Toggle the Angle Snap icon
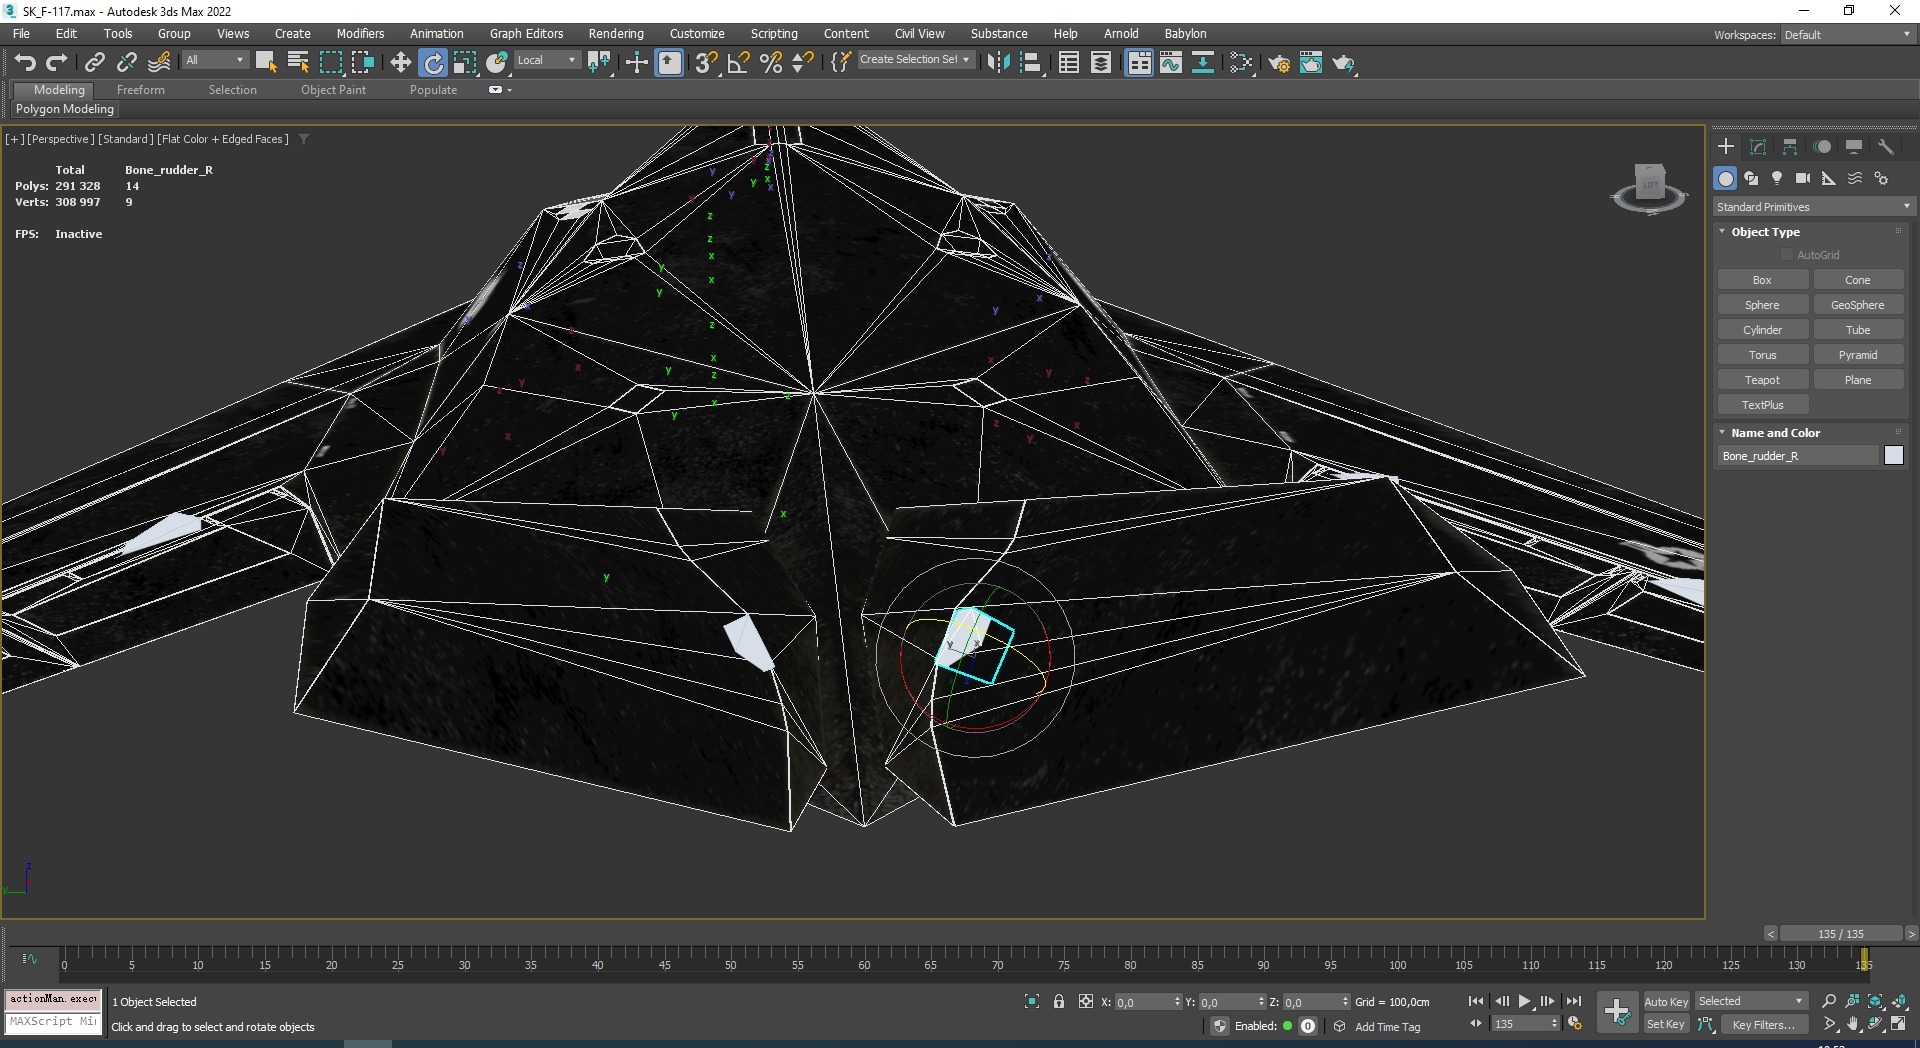This screenshot has width=1920, height=1048. tap(739, 63)
